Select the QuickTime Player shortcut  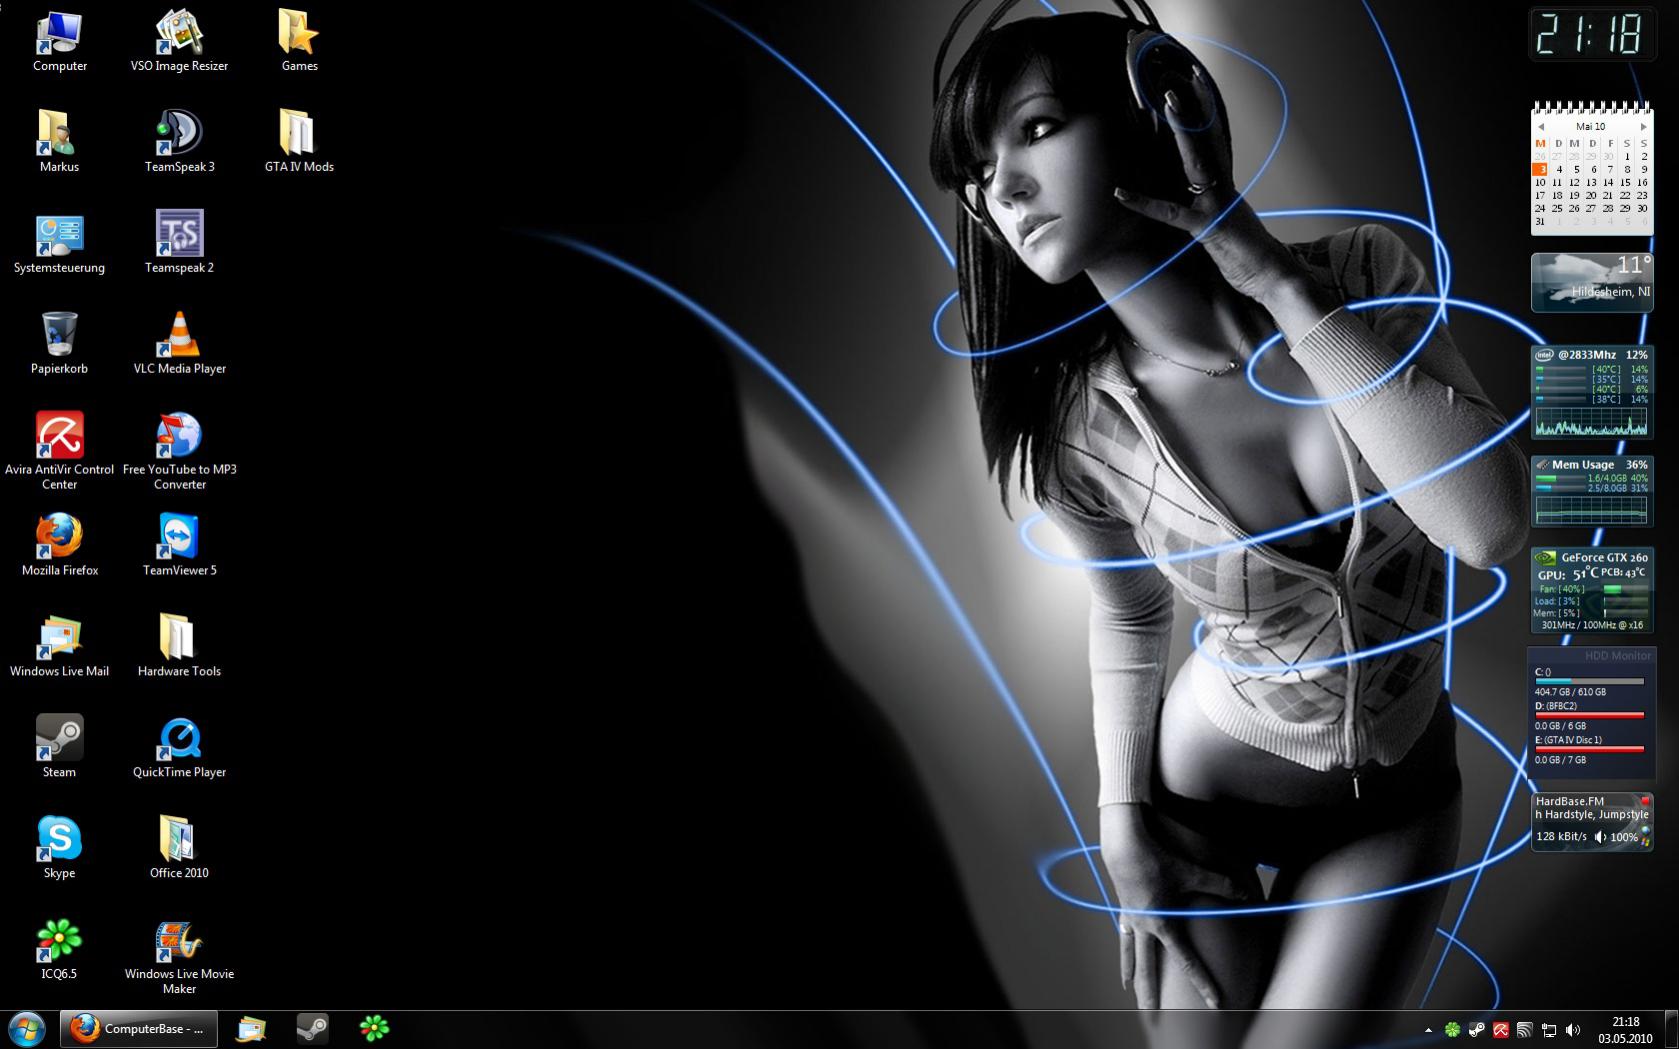[x=179, y=747]
